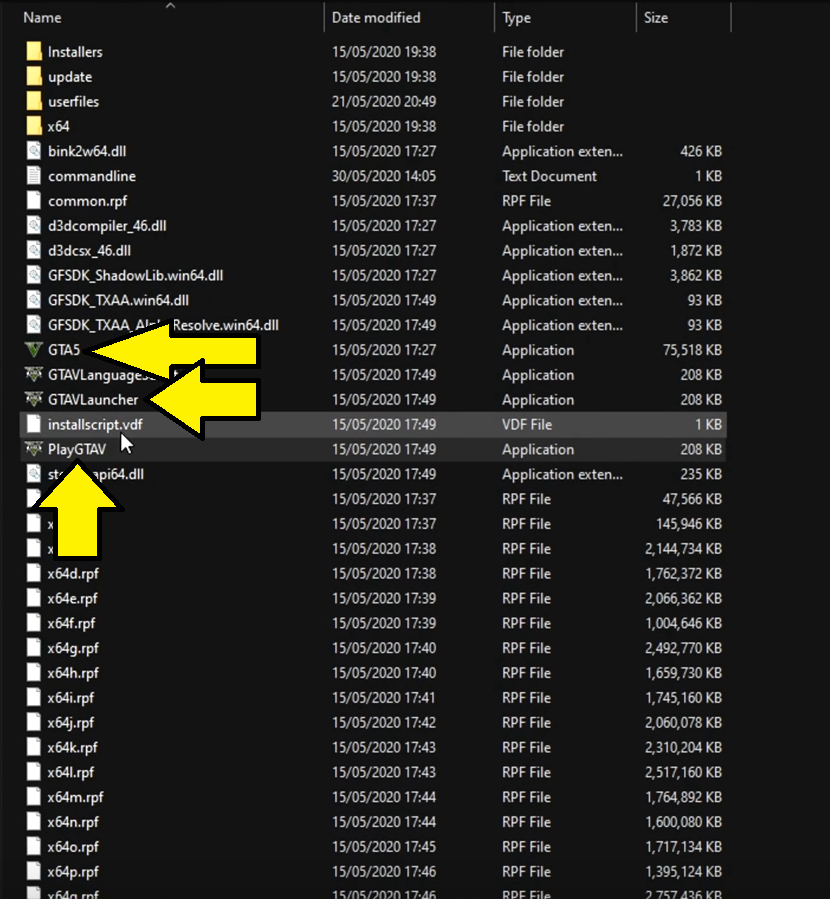The height and width of the screenshot is (899, 830).
Task: Click the 235 KB size of steam_api64.dll
Action: (701, 474)
